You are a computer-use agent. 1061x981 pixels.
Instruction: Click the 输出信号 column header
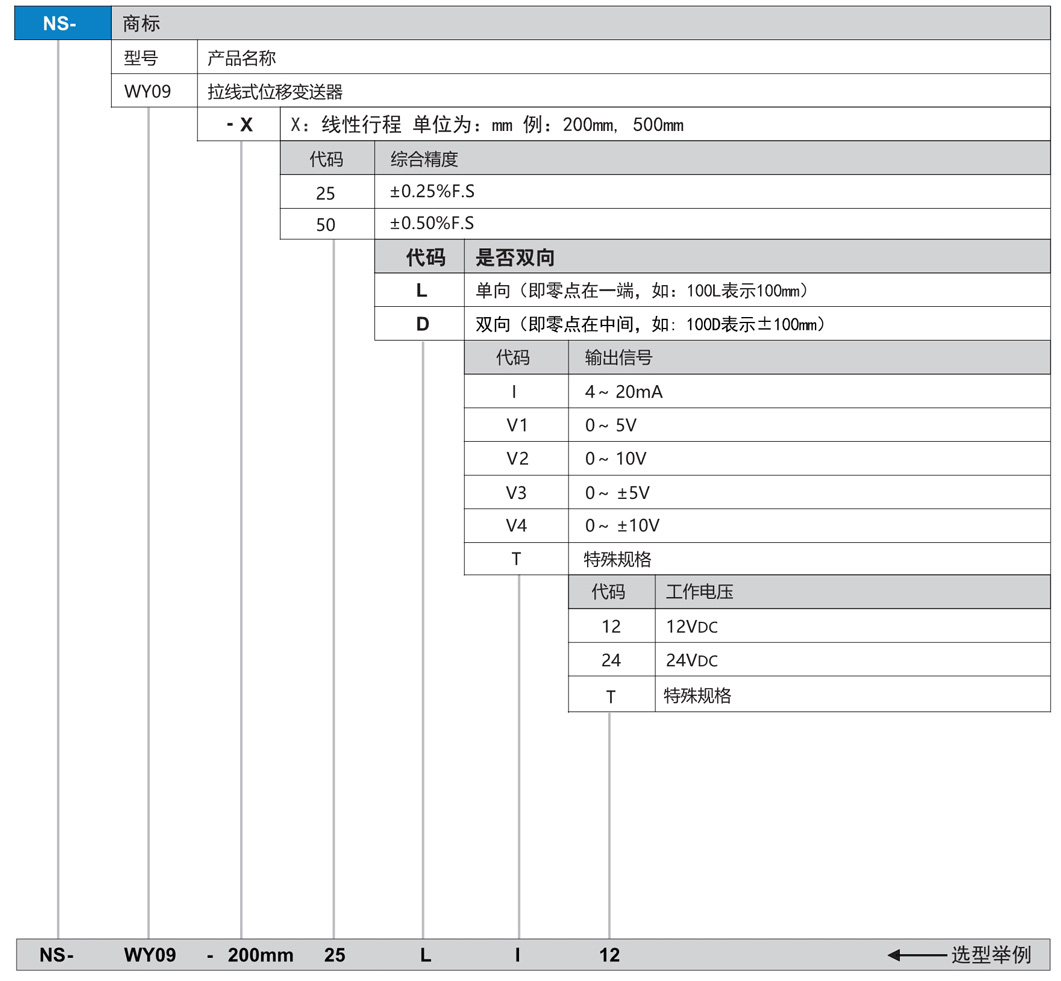click(618, 358)
